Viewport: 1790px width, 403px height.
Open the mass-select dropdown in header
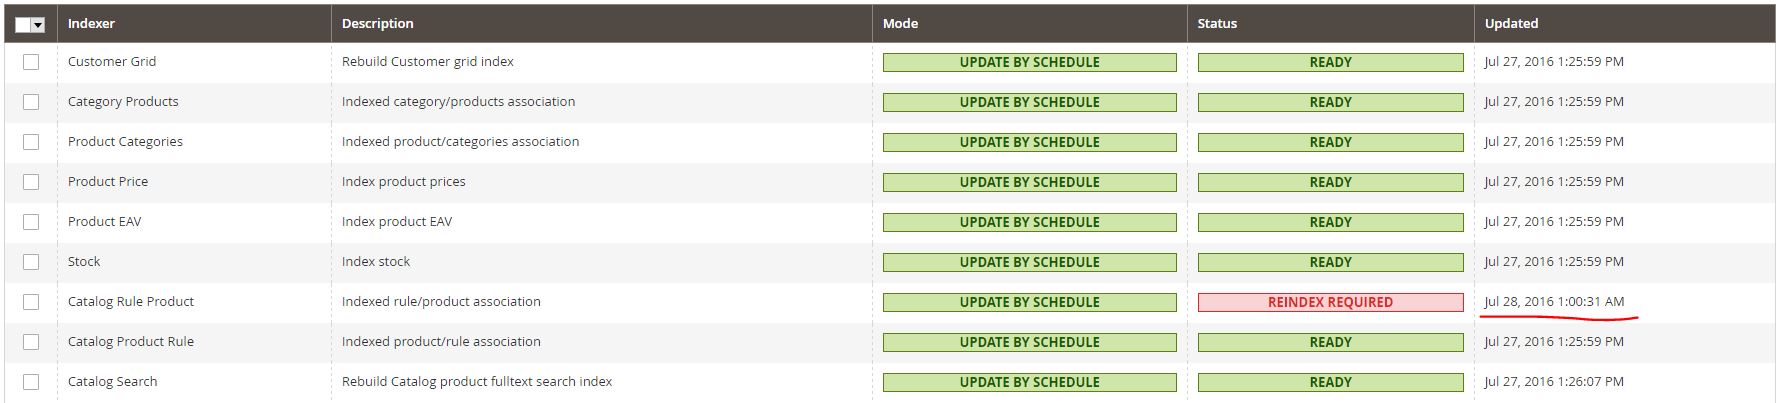tap(38, 25)
